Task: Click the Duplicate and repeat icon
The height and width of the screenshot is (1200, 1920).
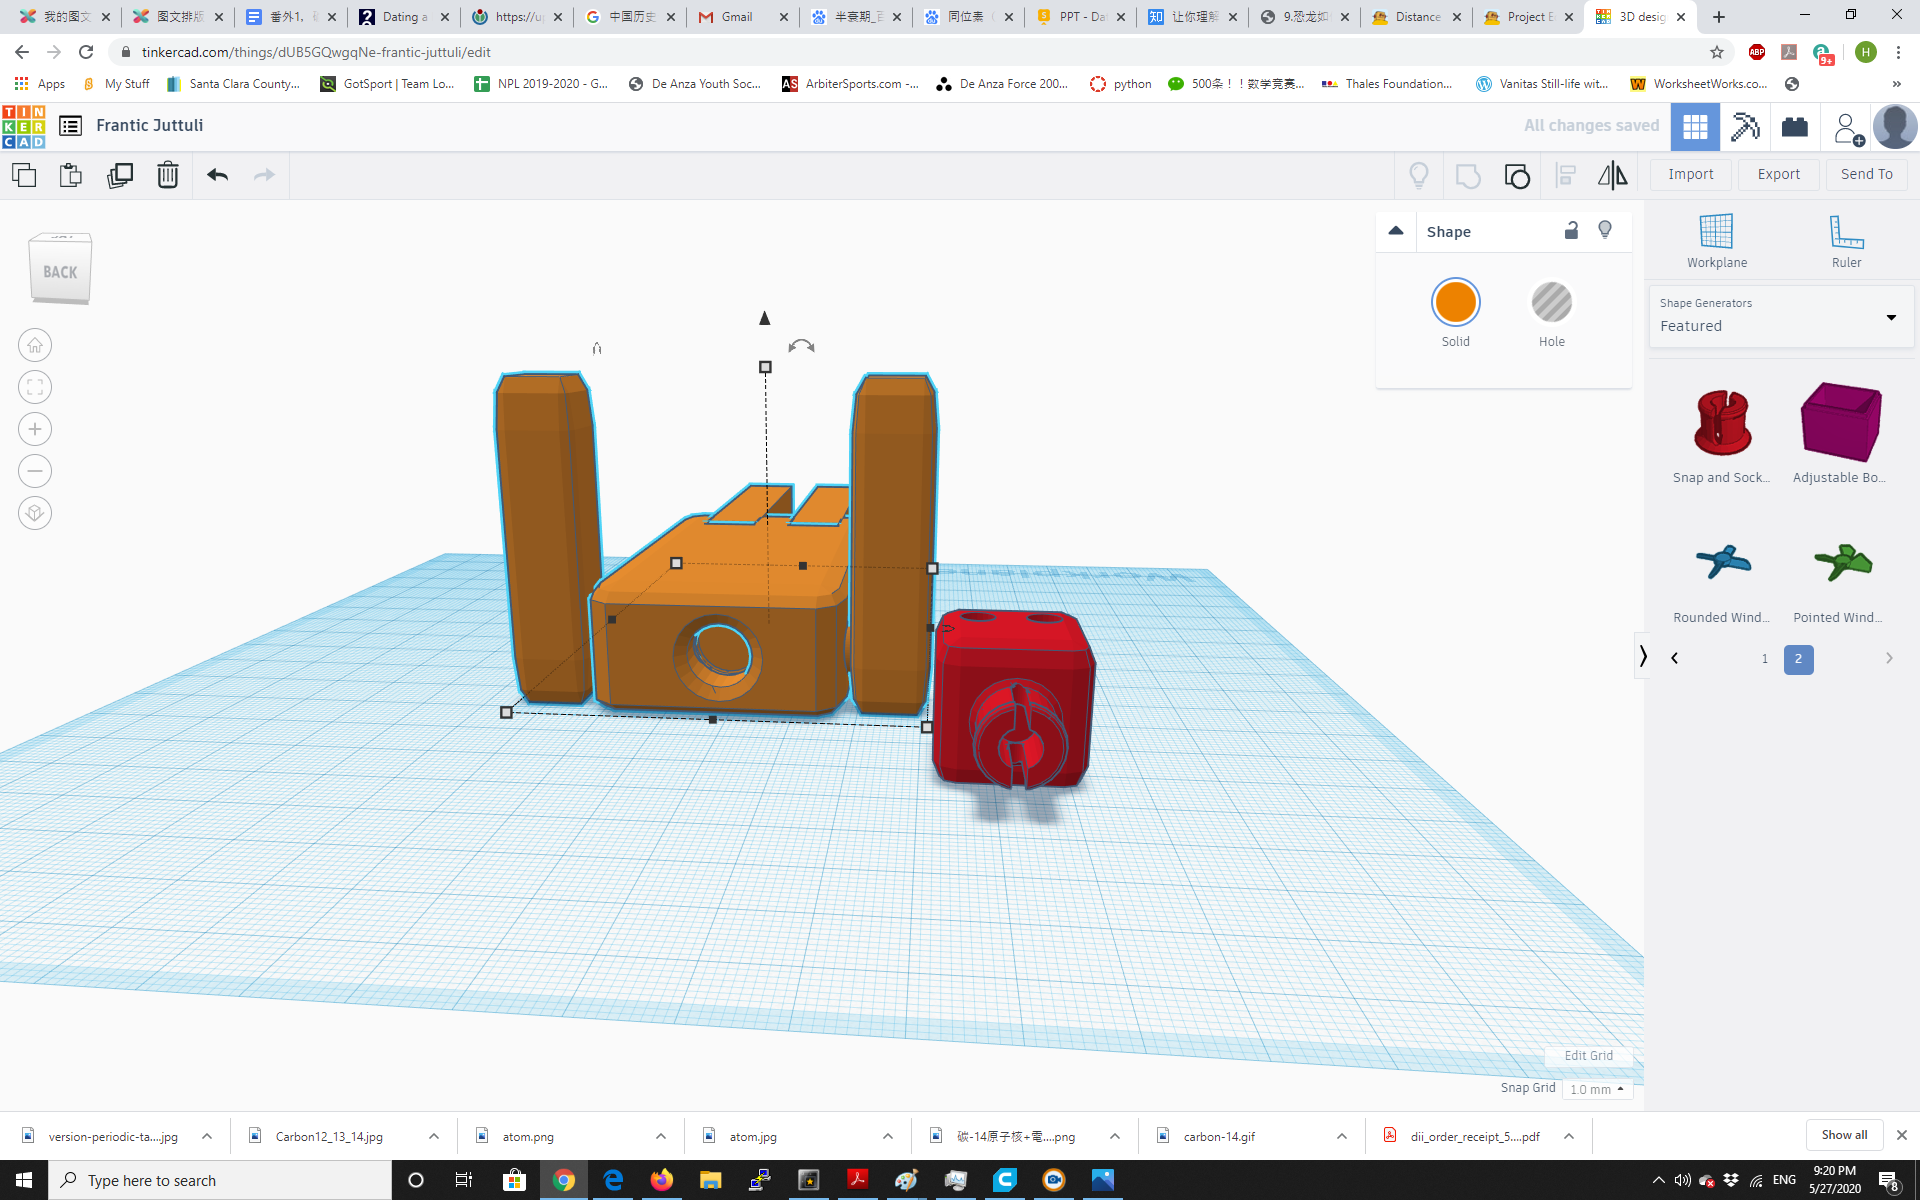Action: 120,175
